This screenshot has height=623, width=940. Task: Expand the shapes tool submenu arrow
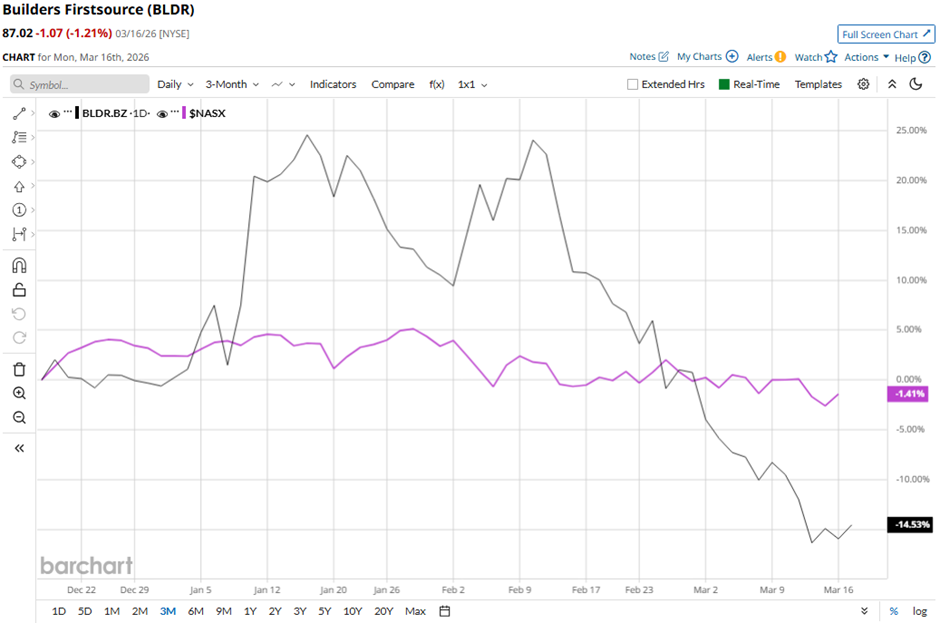tap(32, 162)
